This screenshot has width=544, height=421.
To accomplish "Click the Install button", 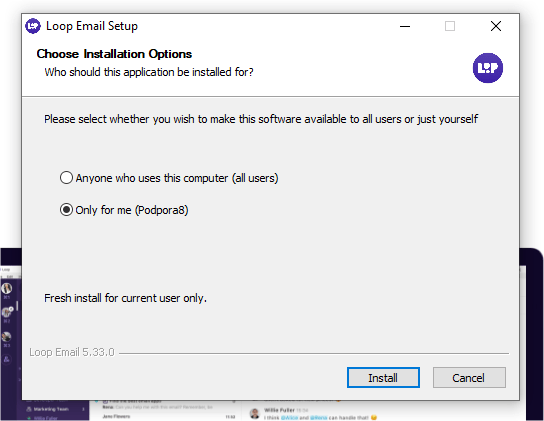I will [x=383, y=377].
